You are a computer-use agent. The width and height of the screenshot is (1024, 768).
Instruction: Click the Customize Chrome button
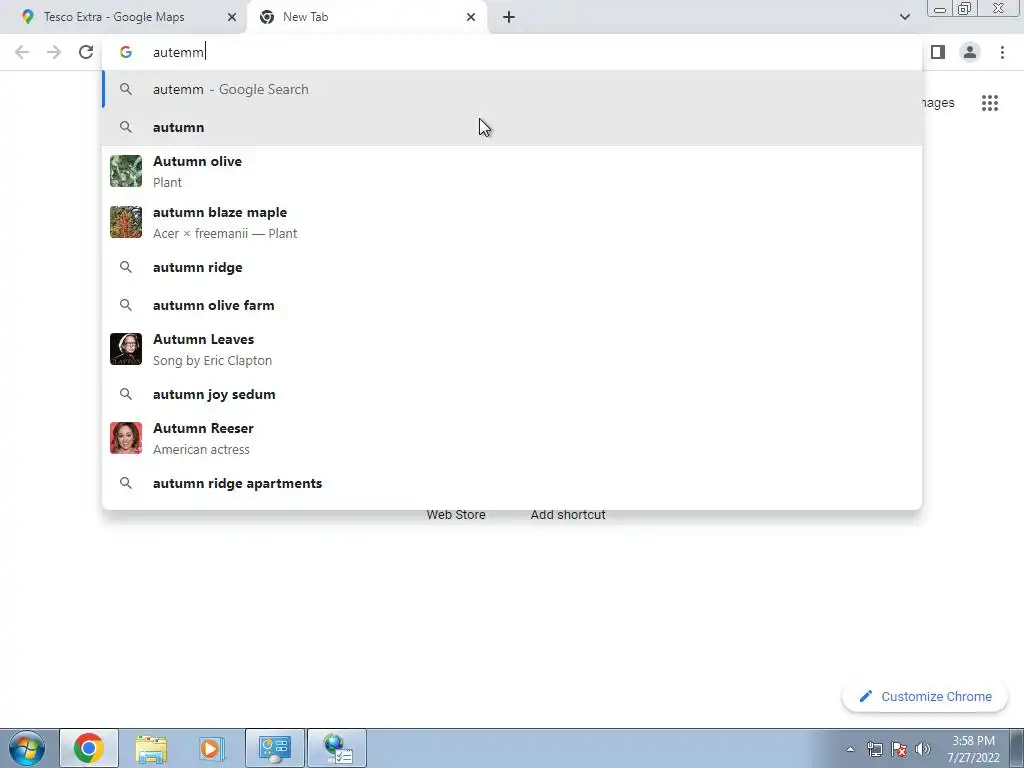click(x=925, y=697)
